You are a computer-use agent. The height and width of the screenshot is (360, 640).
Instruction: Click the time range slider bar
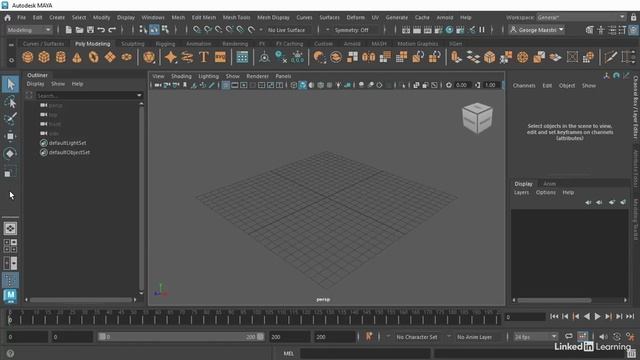point(181,337)
